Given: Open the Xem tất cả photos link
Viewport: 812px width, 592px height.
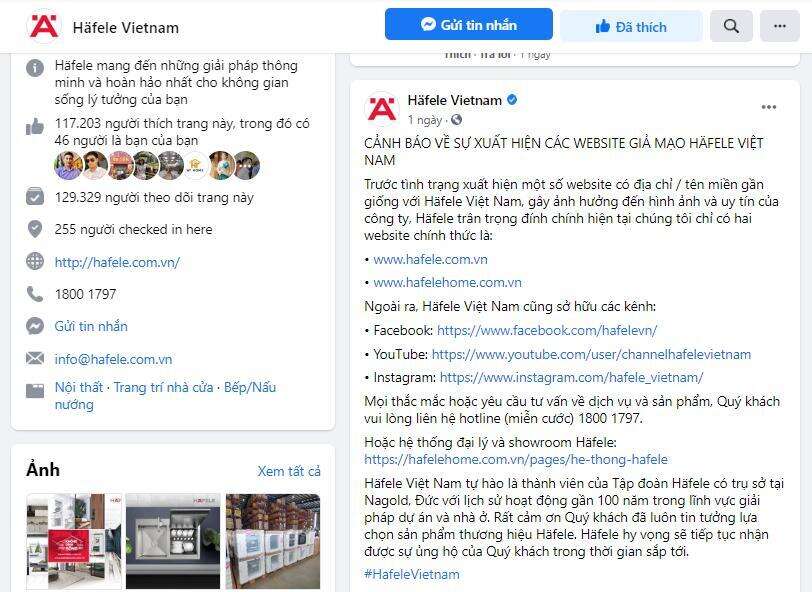Looking at the screenshot, I should click(x=289, y=471).
